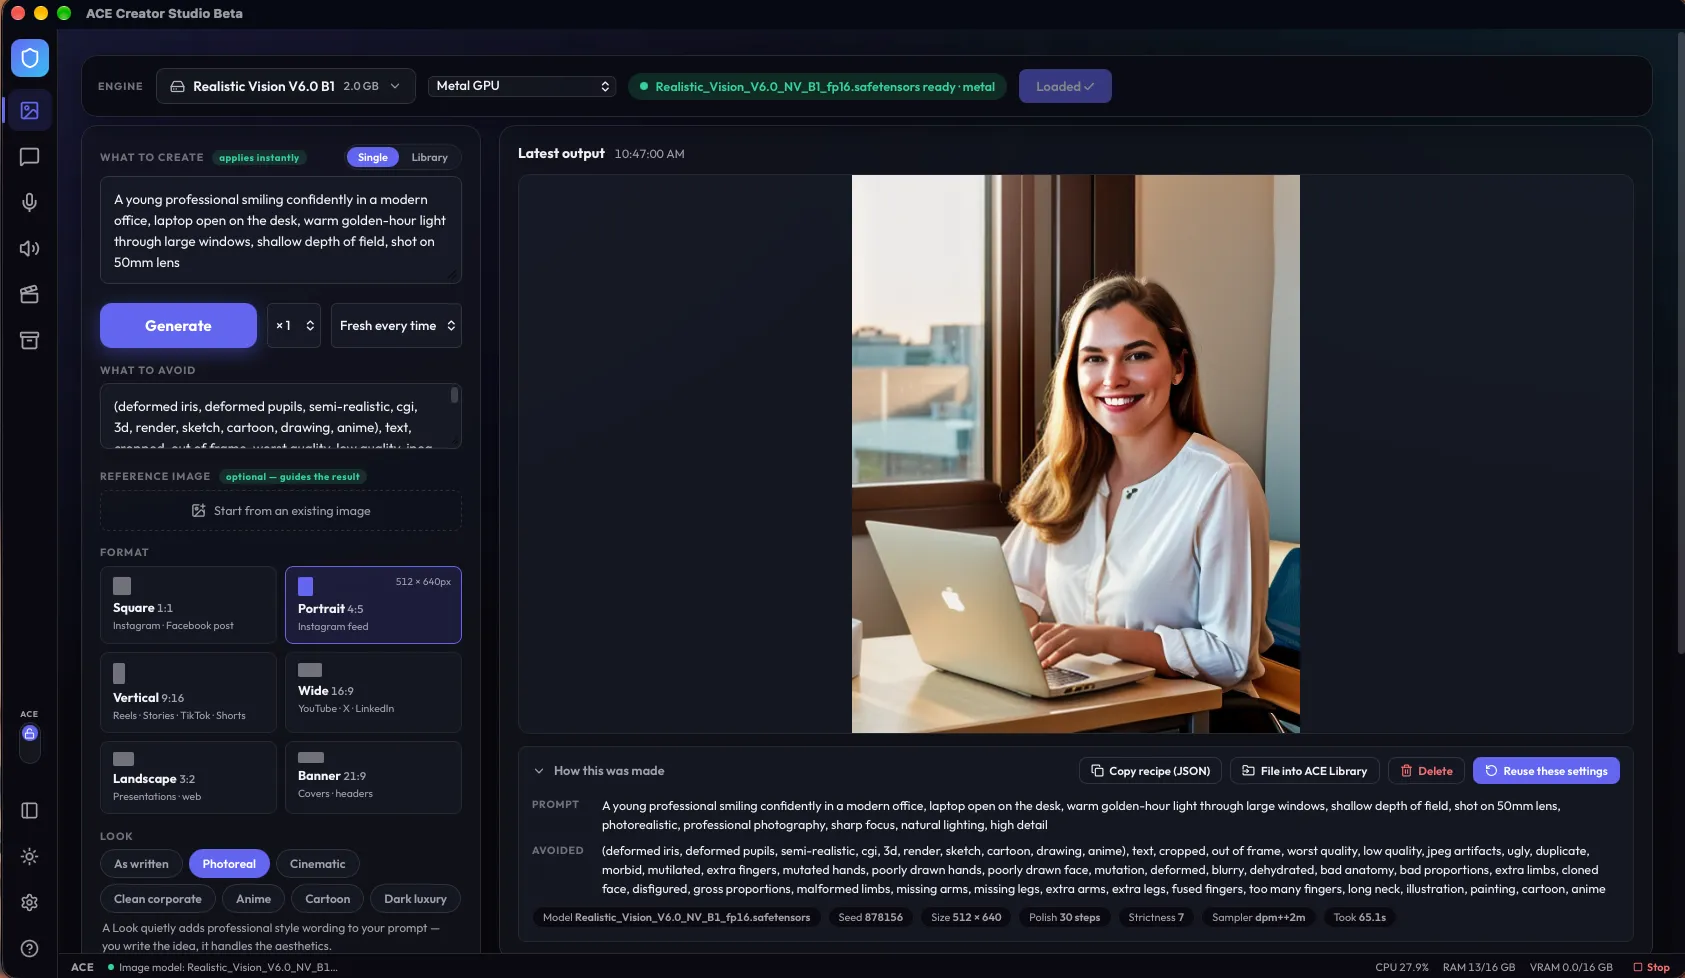
Task: Select Wide 16:9 format card
Action: (x=373, y=692)
